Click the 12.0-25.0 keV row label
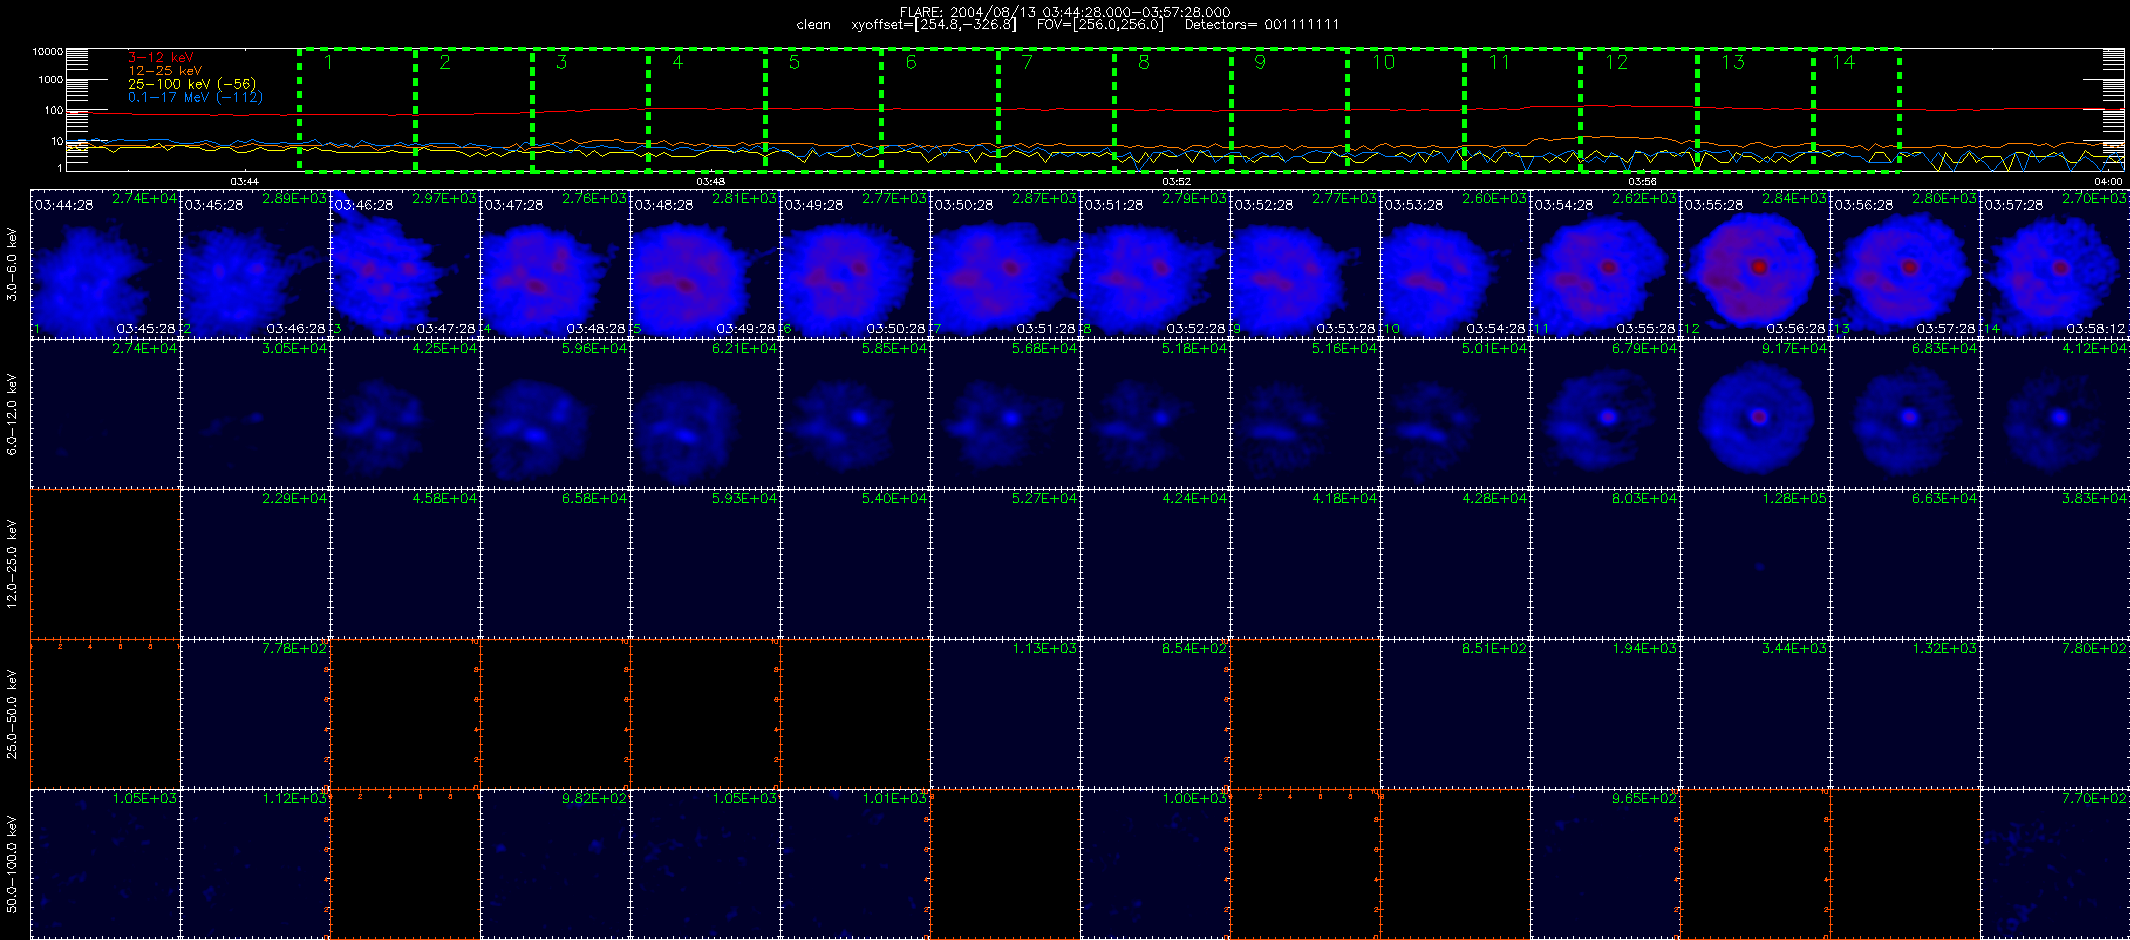The width and height of the screenshot is (2130, 940). (x=12, y=564)
